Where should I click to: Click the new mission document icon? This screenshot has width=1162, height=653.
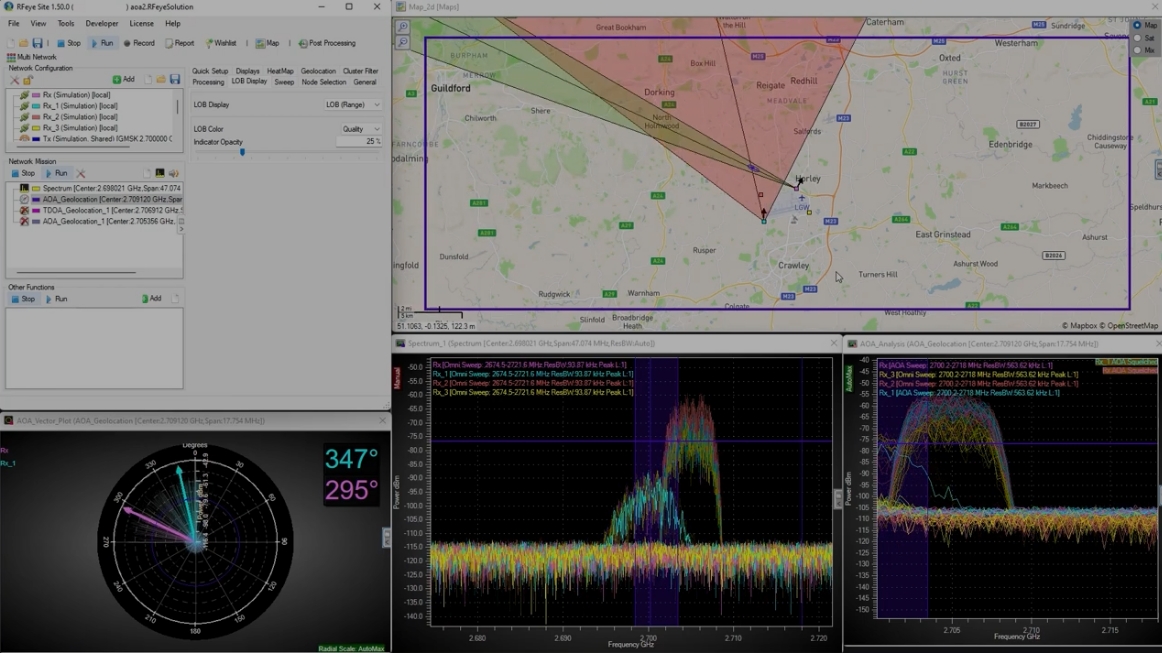[x=147, y=173]
